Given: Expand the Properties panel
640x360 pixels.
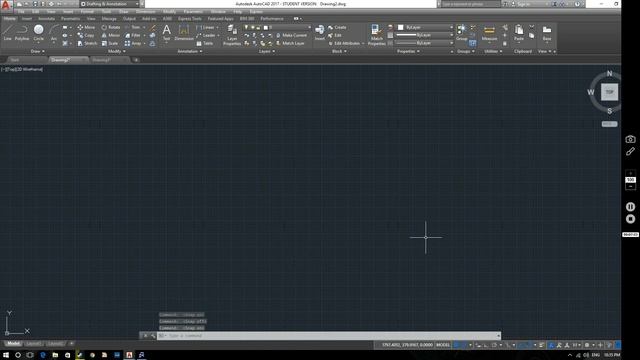Looking at the screenshot, I should [x=408, y=51].
